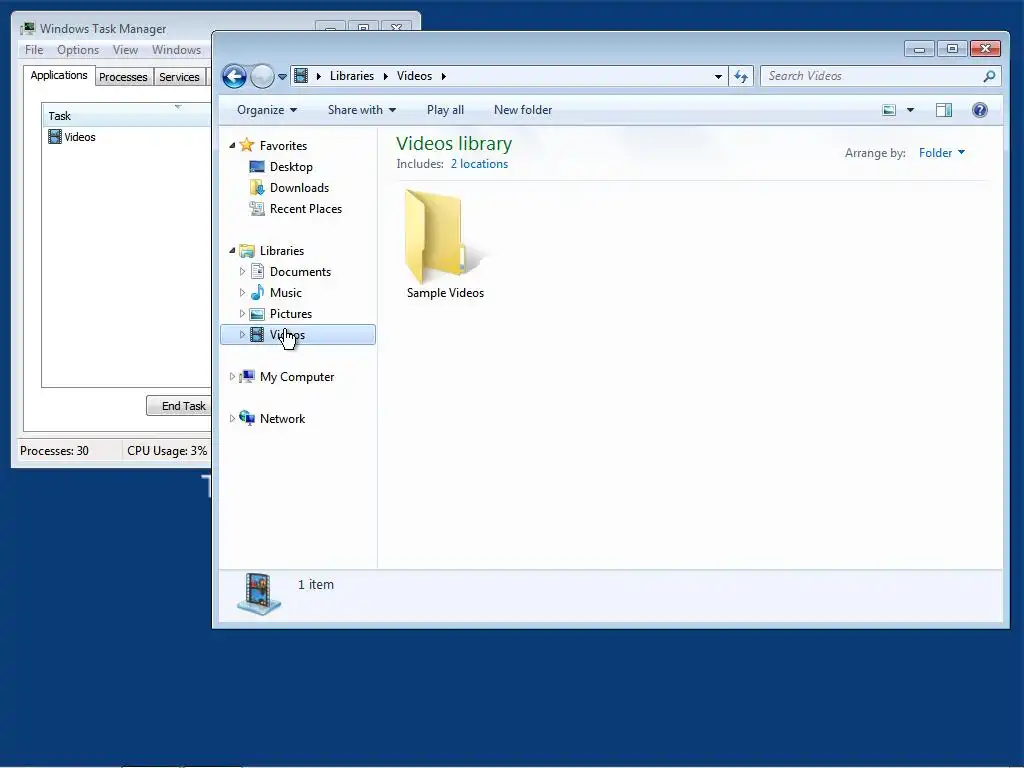Click the Videos library icon in address bar

click(x=301, y=76)
